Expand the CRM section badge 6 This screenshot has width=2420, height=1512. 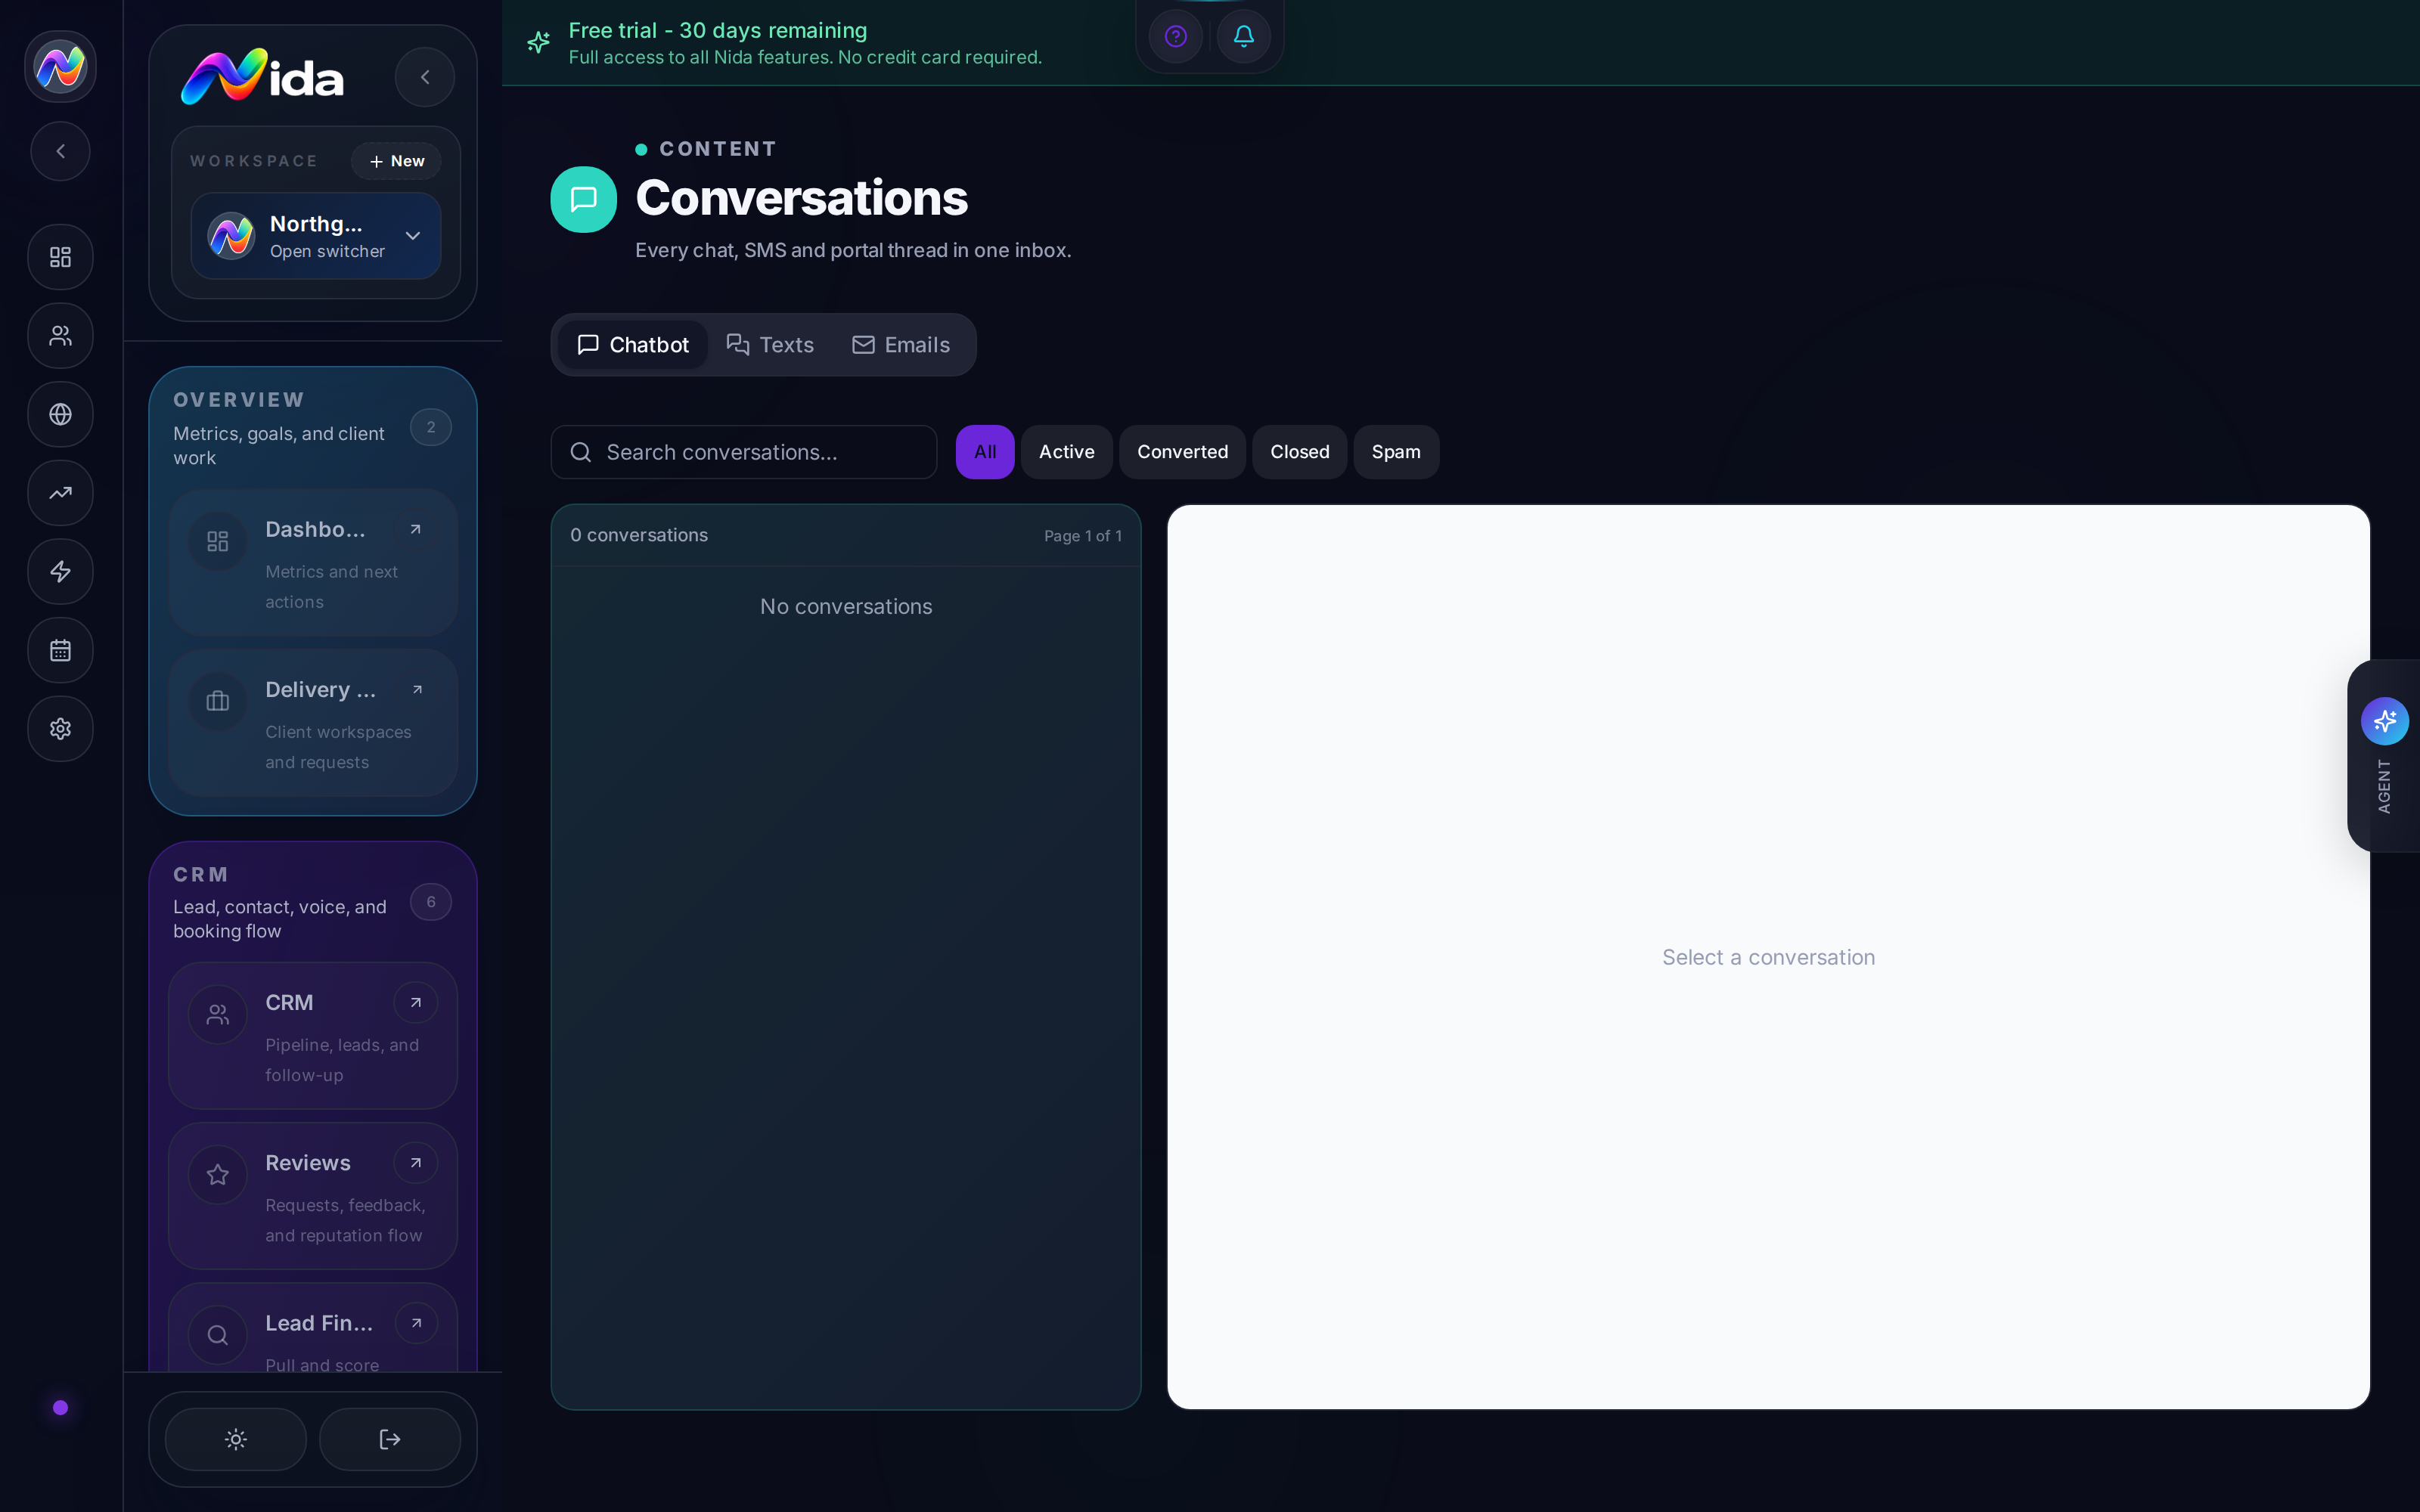pyautogui.click(x=431, y=902)
